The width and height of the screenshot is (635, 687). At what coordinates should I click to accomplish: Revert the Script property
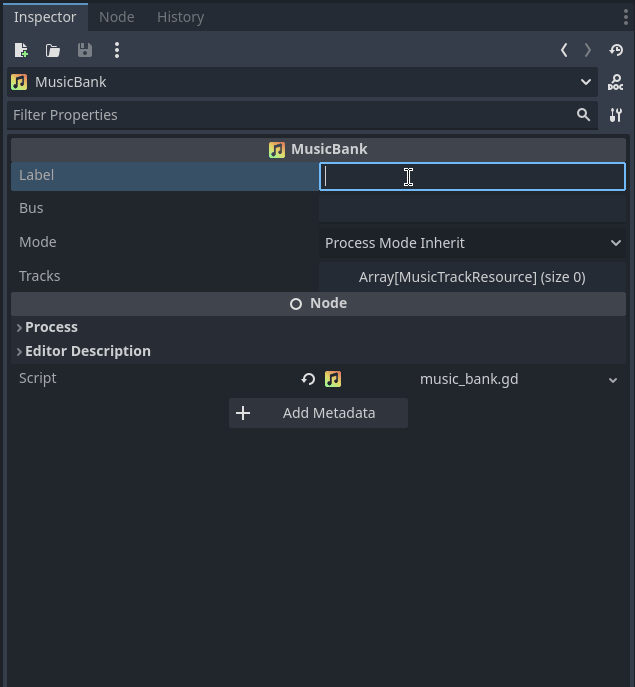click(x=308, y=379)
